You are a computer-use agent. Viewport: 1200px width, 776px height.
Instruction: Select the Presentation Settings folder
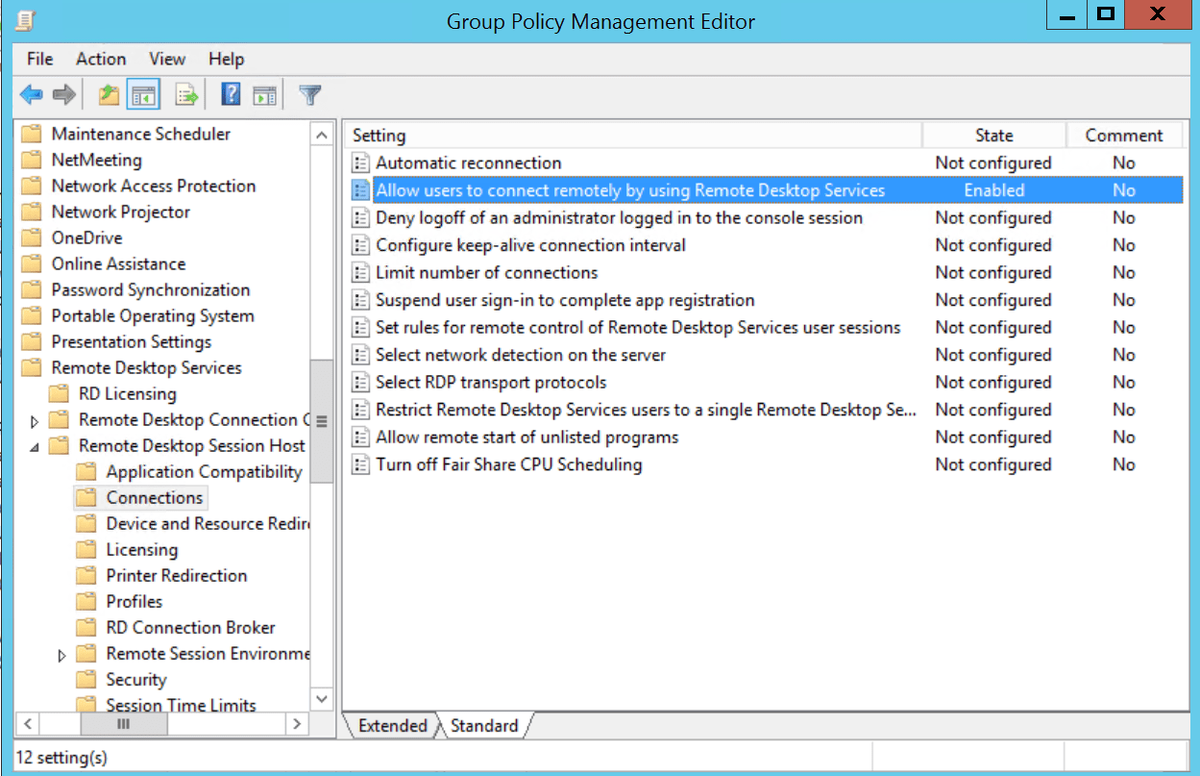131,342
